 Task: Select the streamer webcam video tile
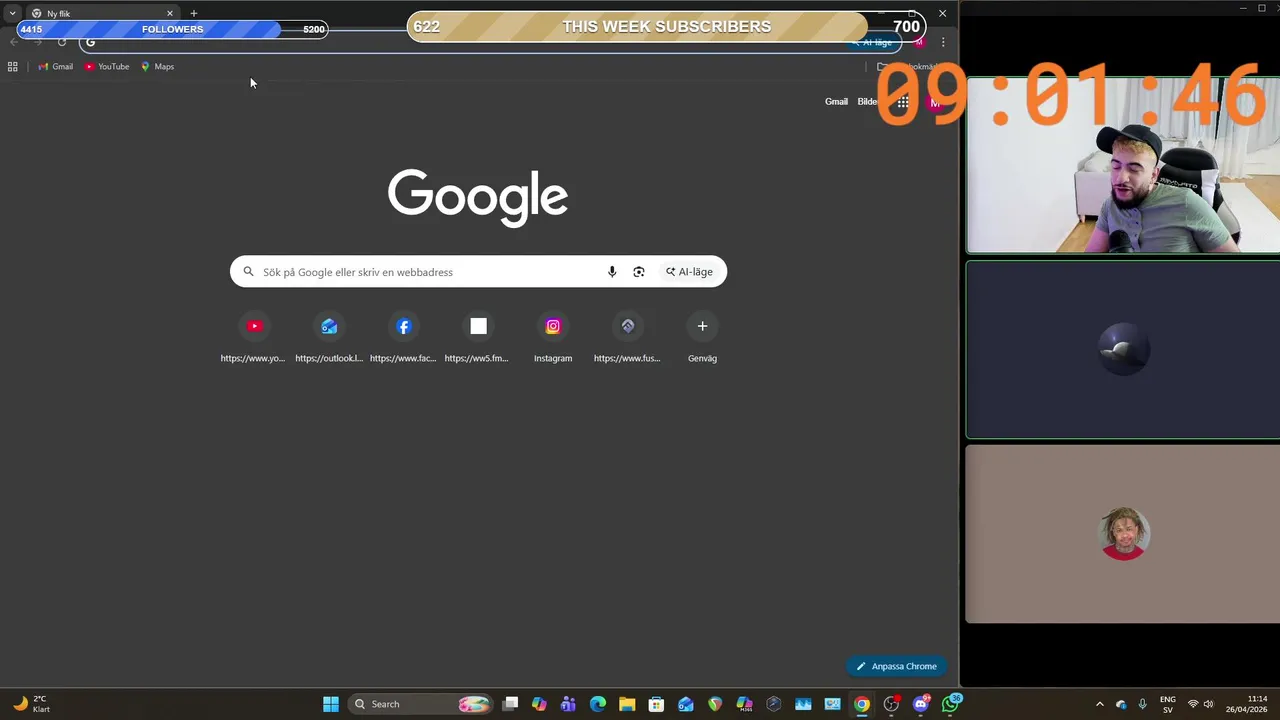point(1122,165)
